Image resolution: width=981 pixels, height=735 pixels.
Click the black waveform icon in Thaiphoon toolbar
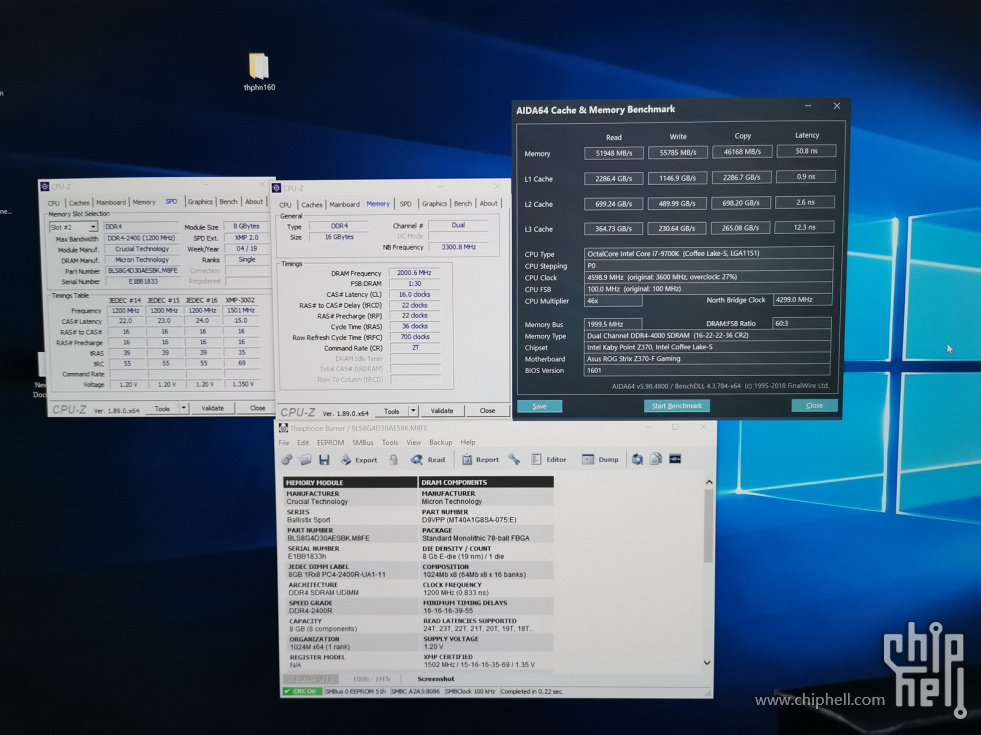click(x=675, y=459)
